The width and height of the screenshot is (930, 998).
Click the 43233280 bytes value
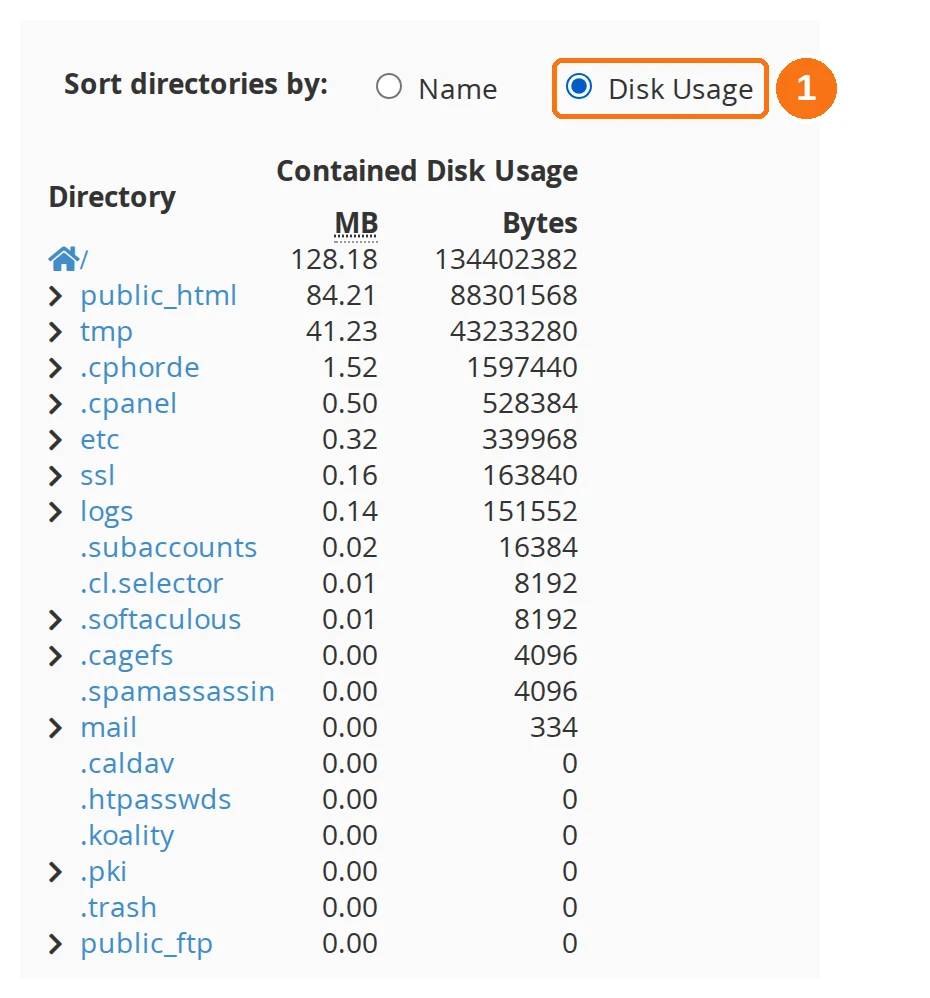514,332
